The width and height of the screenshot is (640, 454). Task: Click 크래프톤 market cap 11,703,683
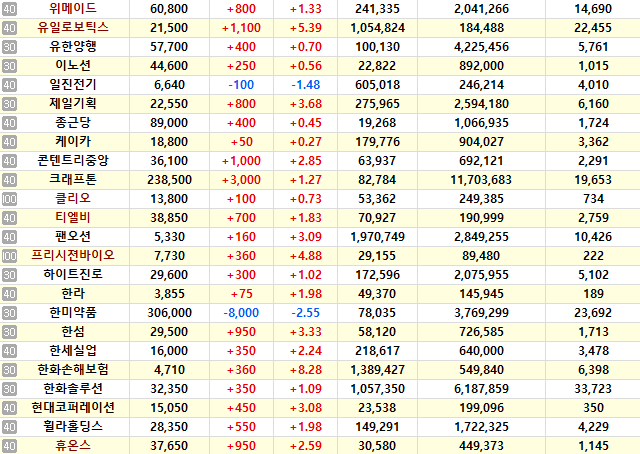coord(481,180)
